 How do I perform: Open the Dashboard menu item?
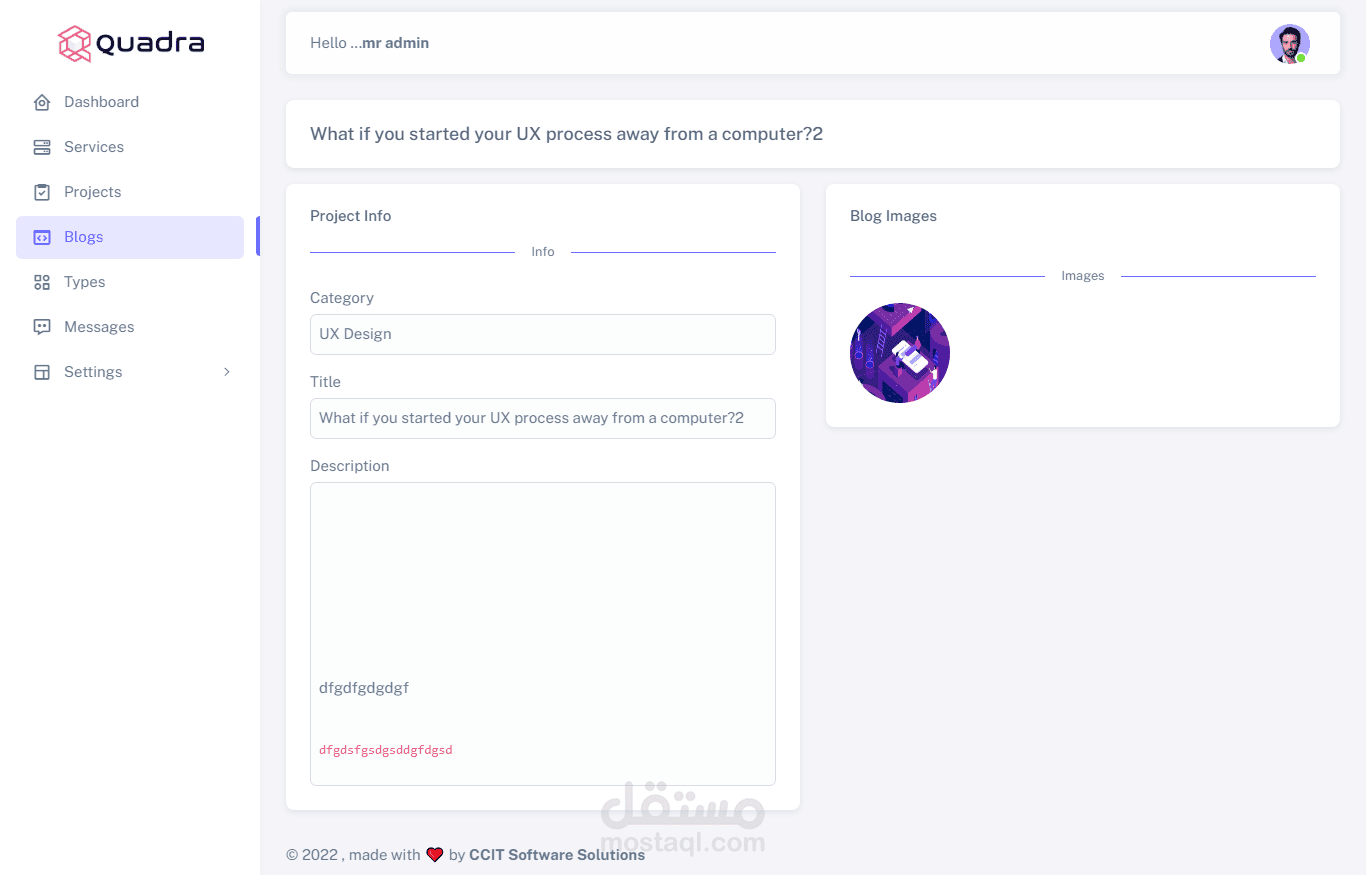[101, 102]
